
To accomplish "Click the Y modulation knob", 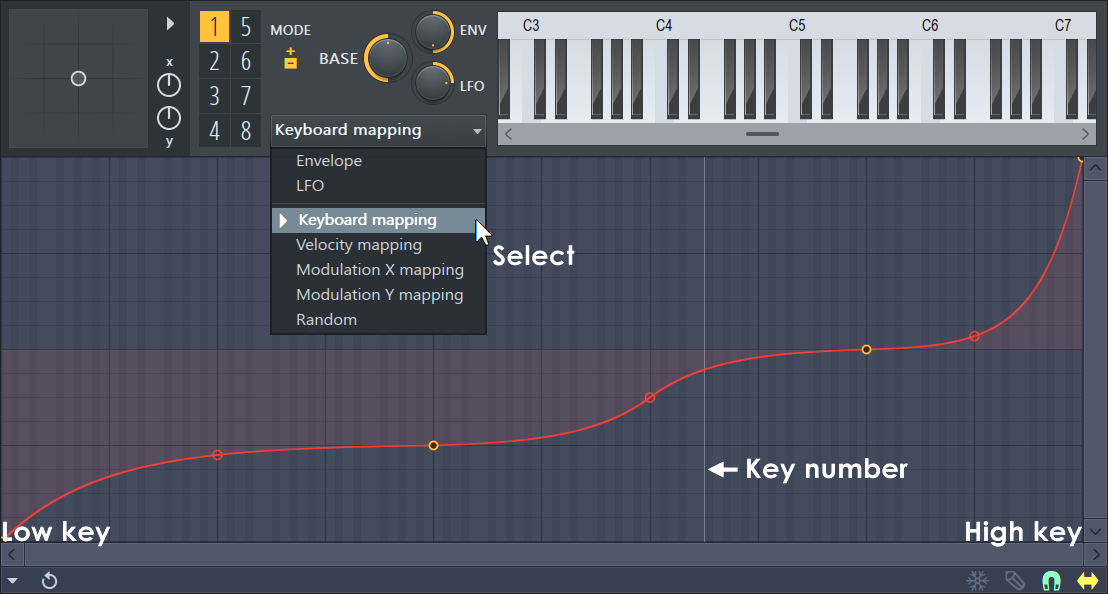I will pyautogui.click(x=169, y=117).
